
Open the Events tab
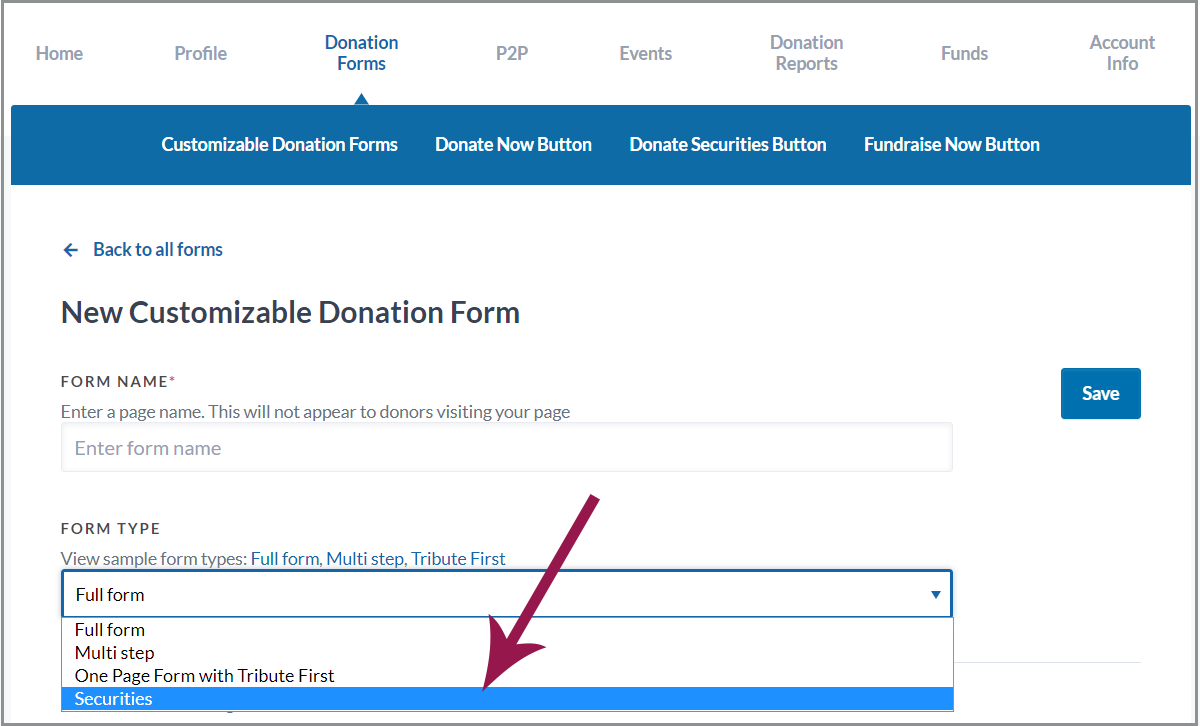click(x=645, y=53)
